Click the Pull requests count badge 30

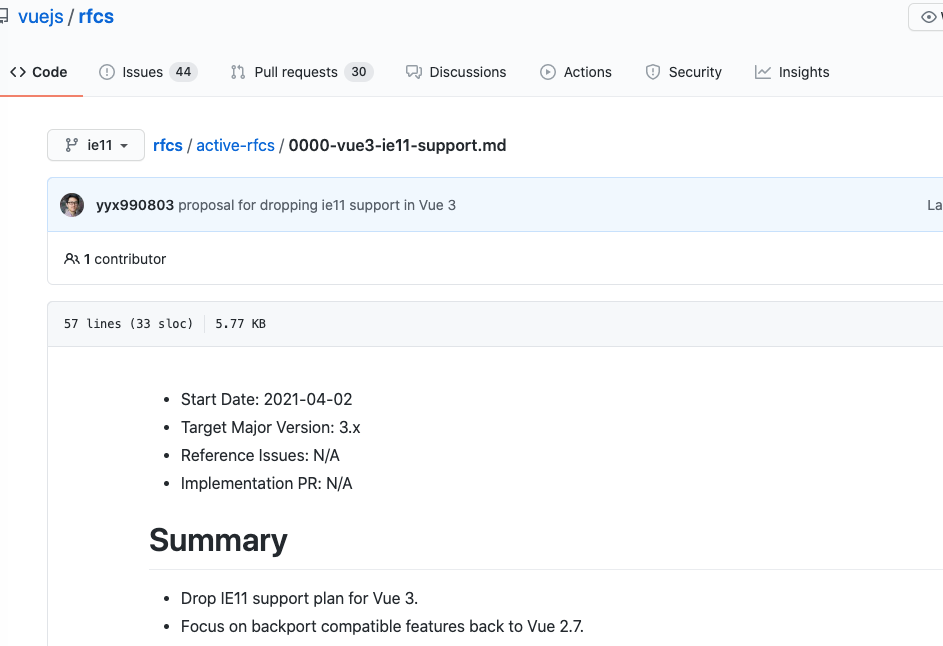coord(359,72)
